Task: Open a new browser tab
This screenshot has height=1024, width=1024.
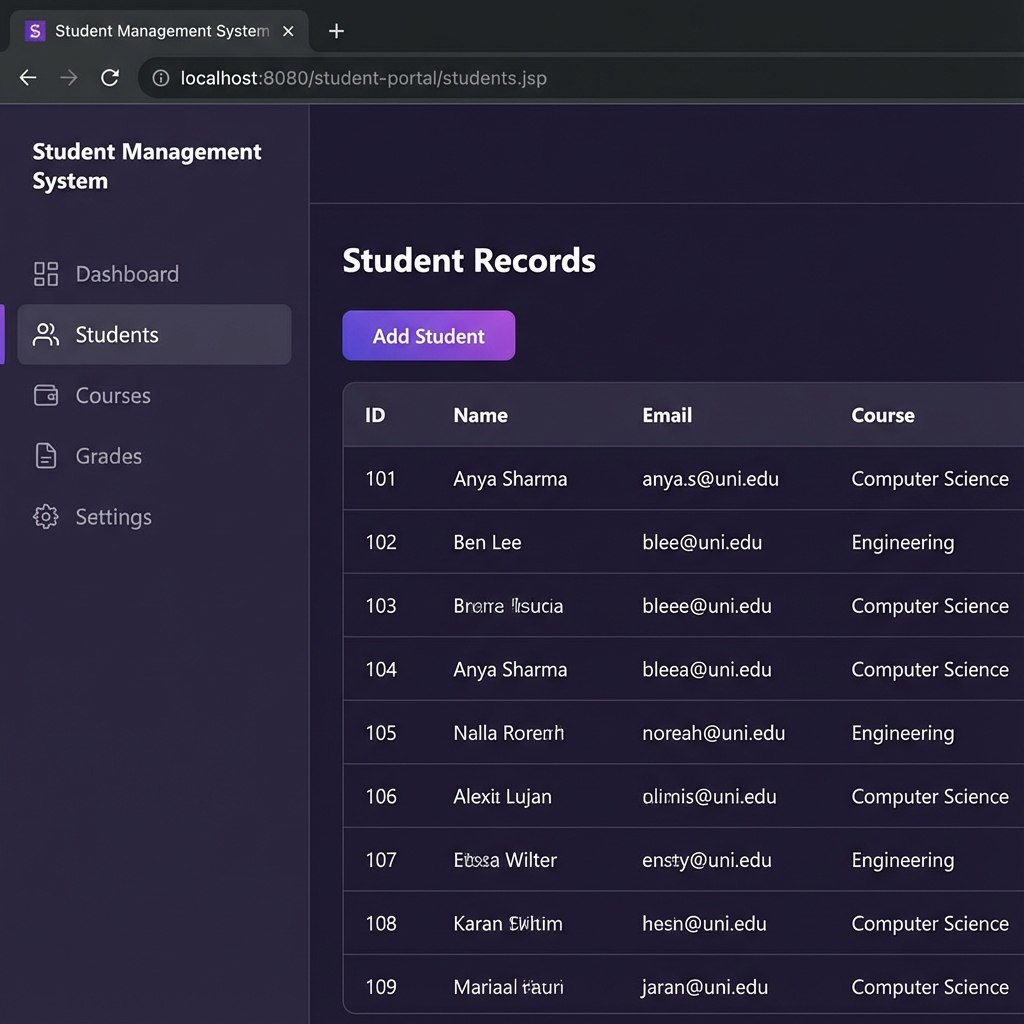Action: point(336,31)
